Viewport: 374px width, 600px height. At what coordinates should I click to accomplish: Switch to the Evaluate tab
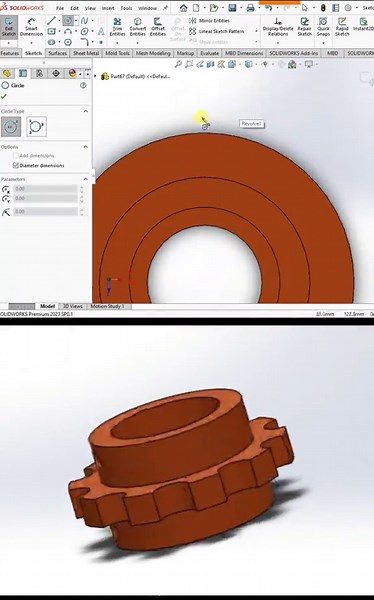(209, 53)
